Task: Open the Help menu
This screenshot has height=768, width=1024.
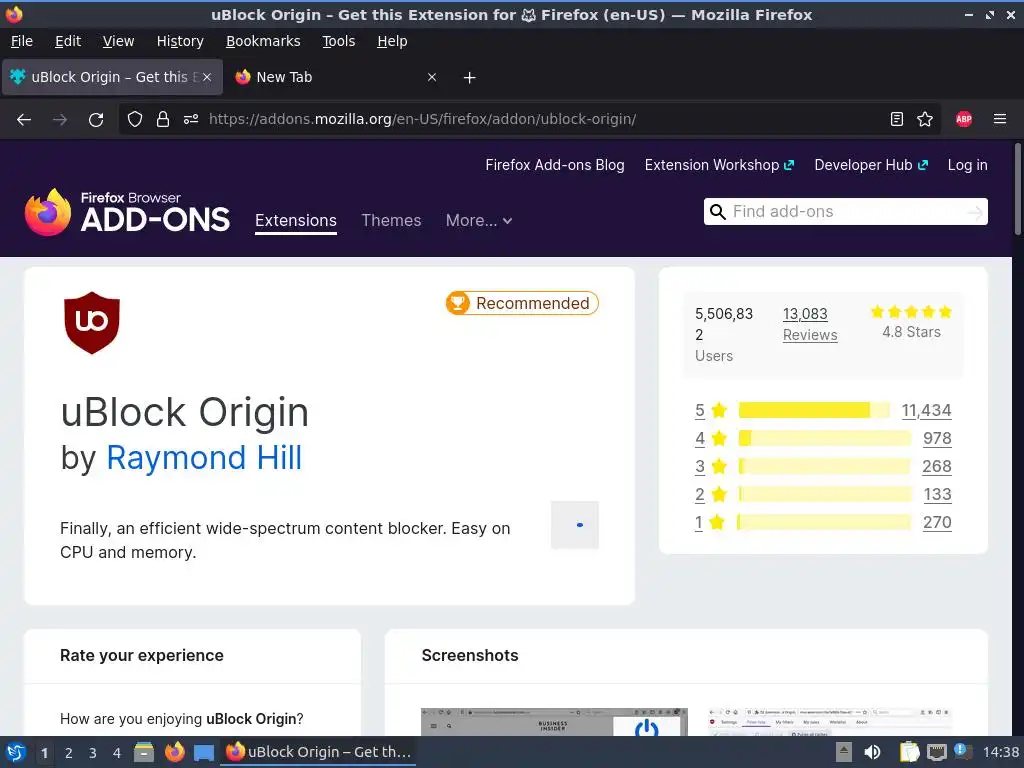Action: coord(392,41)
